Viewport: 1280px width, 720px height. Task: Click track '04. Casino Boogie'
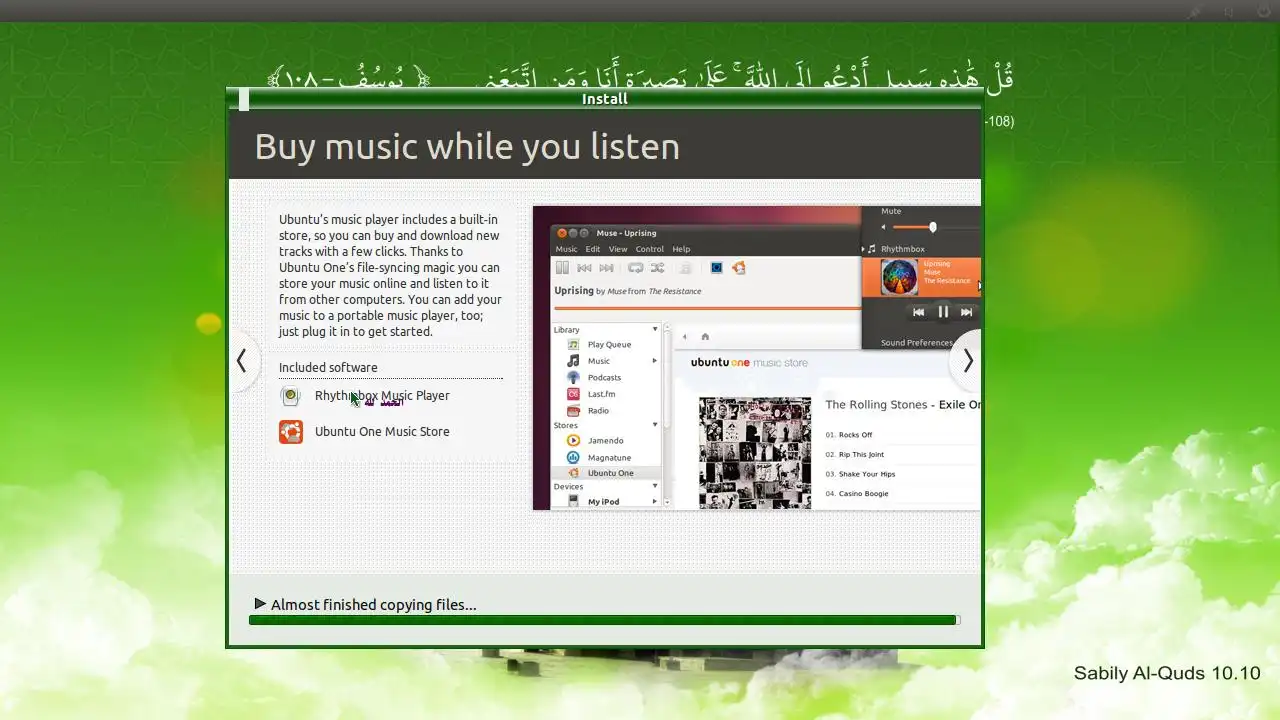pos(857,493)
